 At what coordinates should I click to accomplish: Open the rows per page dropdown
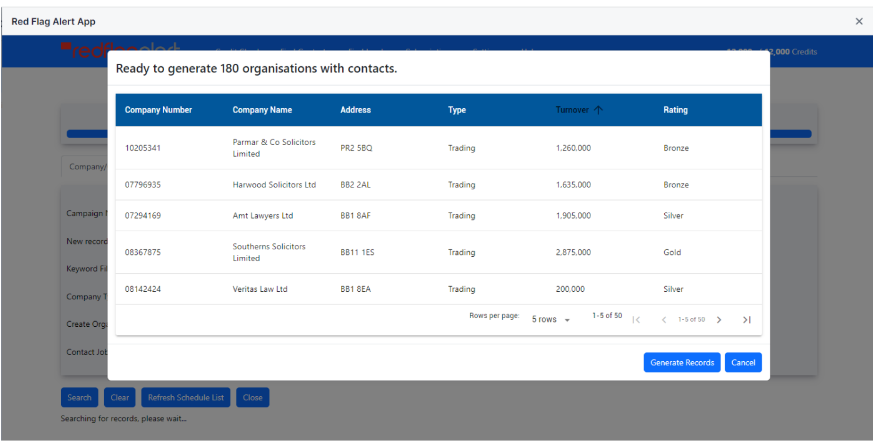(x=551, y=320)
